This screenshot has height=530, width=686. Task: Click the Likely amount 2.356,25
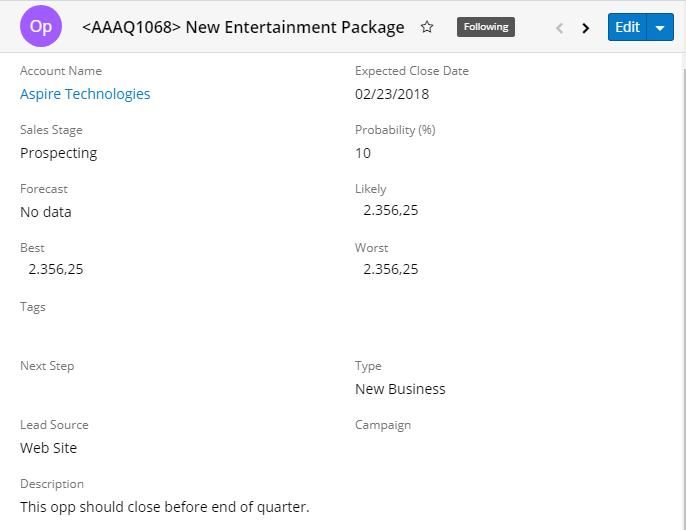coord(391,210)
